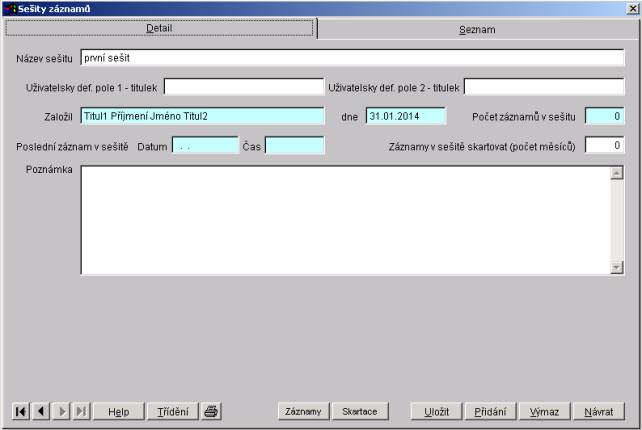
Task: Open Help button
Action: click(x=119, y=411)
